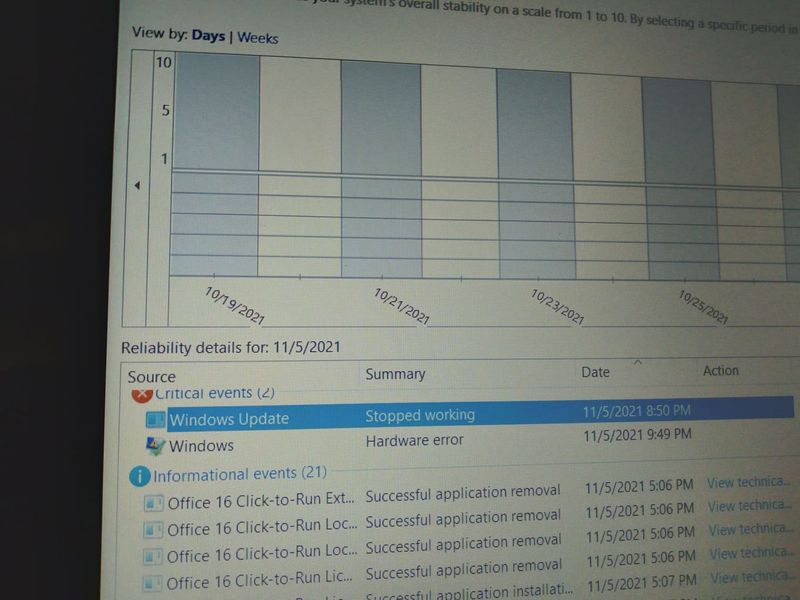The image size is (800, 600).
Task: Select the 10/23/2021 column in chart
Action: (x=536, y=176)
